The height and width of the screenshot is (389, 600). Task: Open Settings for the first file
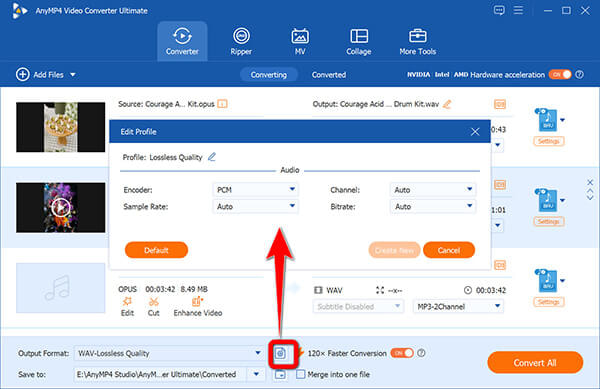click(x=548, y=141)
